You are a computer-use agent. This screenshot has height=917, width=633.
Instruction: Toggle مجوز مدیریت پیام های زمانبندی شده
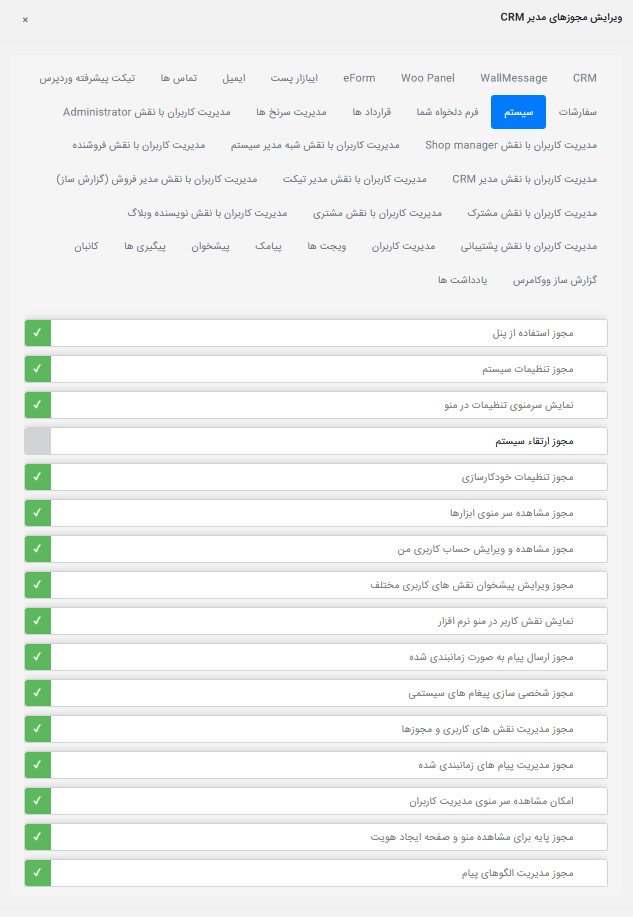37,765
